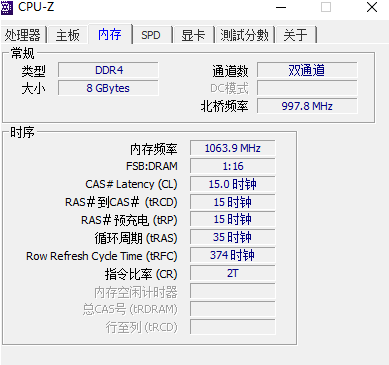The image size is (389, 365).
Task: Minimize the CPU-Z window
Action: 281,7
